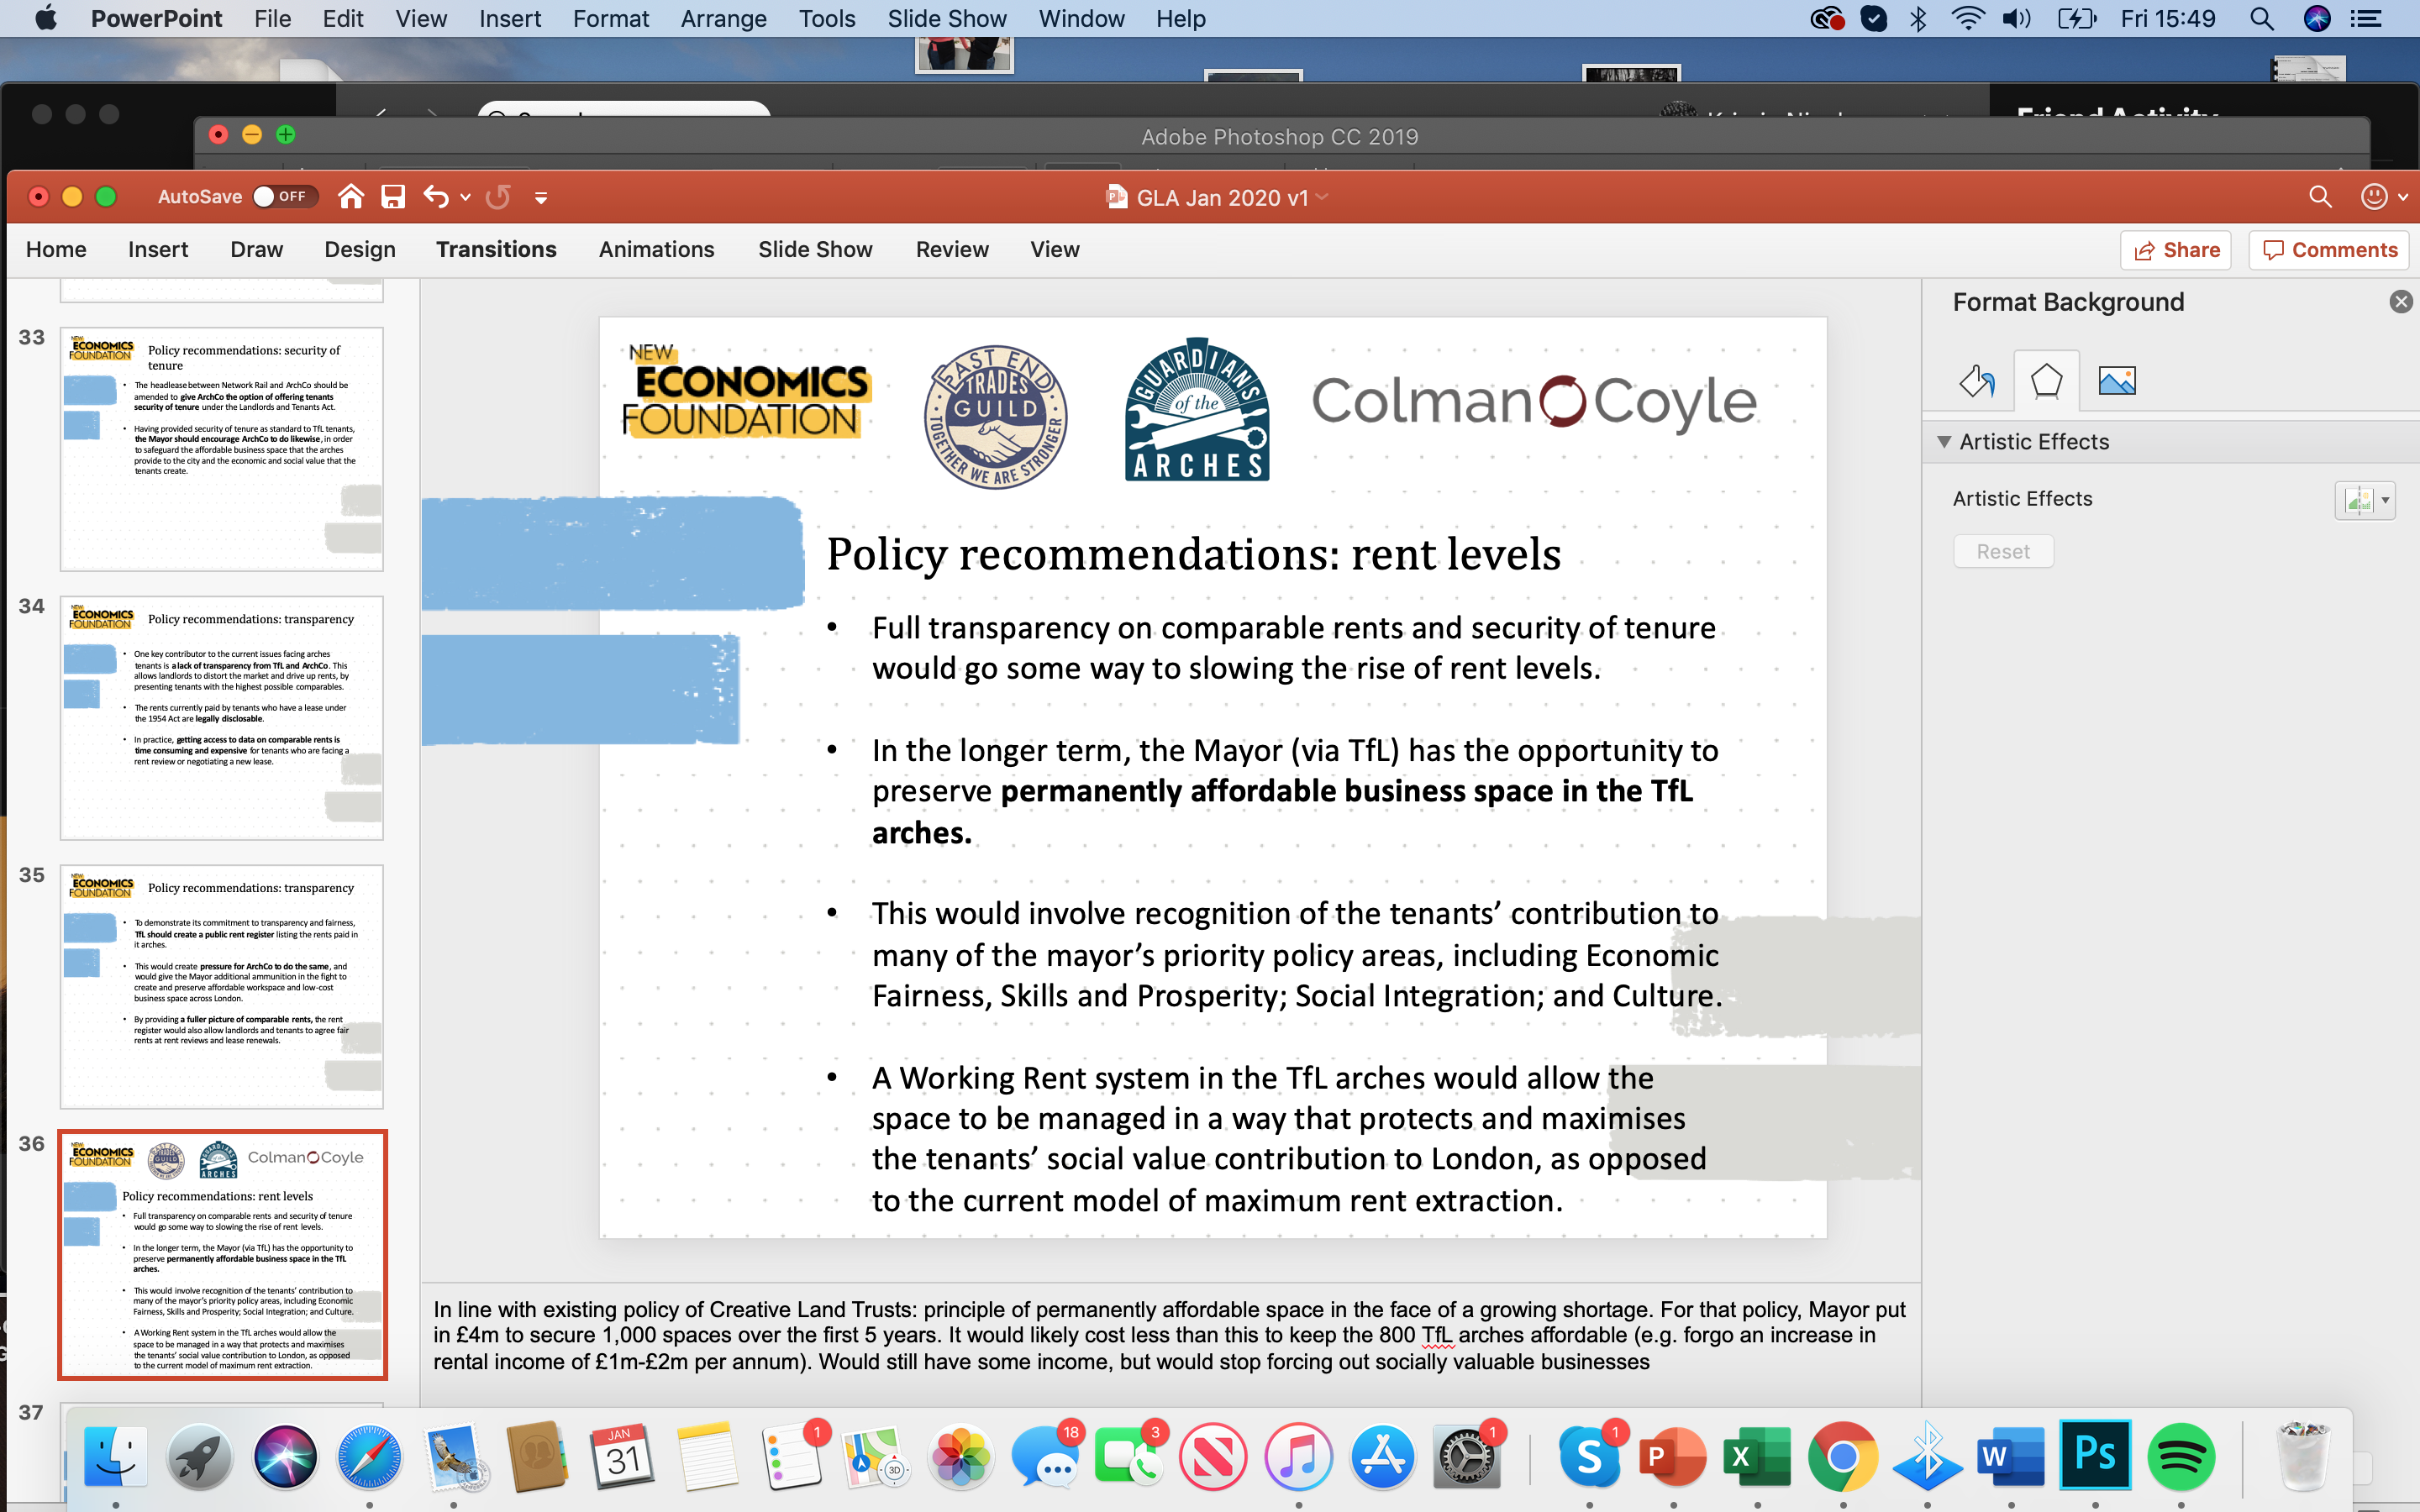Switch to the Animations ribbon tab
Screen dimensions: 2420x1512
coord(656,249)
